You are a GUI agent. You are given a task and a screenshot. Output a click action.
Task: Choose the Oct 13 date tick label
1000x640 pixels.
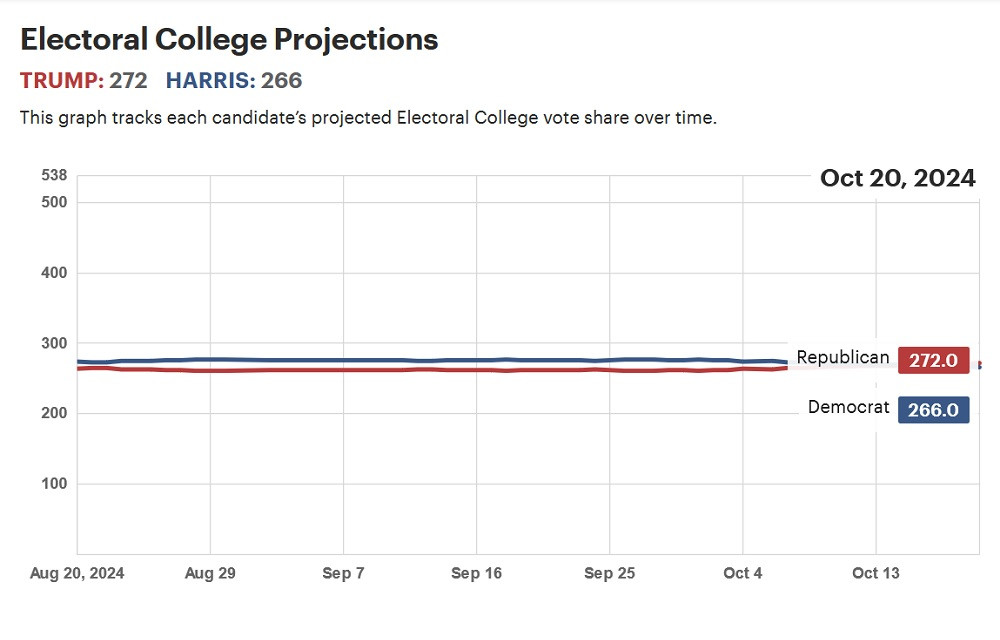[x=876, y=573]
